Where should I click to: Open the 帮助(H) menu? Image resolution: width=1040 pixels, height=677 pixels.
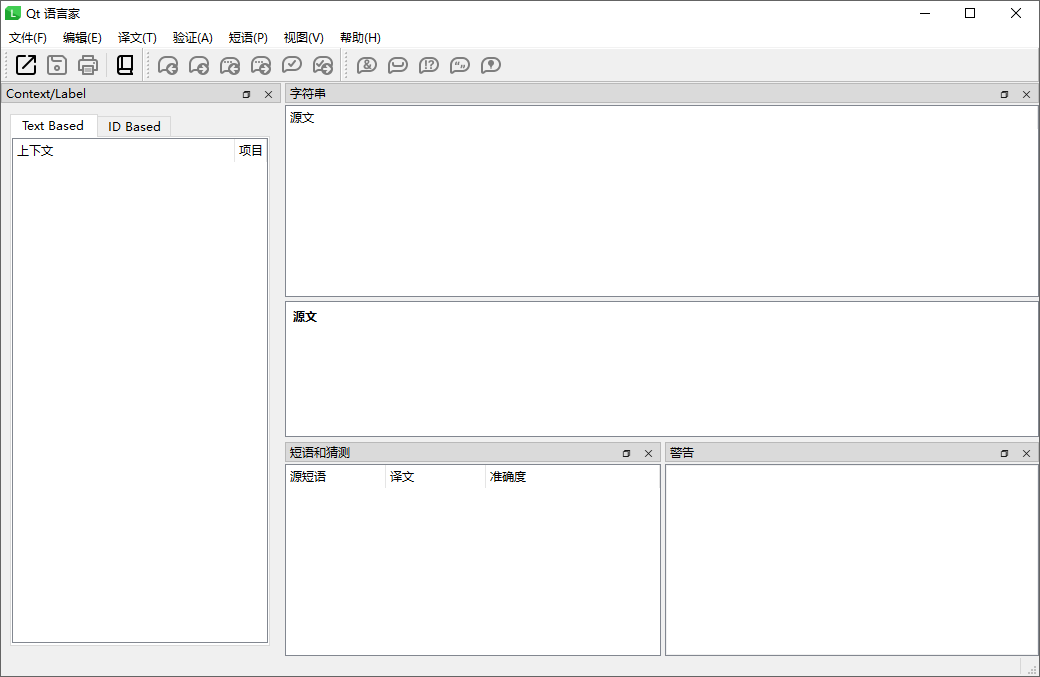[360, 38]
